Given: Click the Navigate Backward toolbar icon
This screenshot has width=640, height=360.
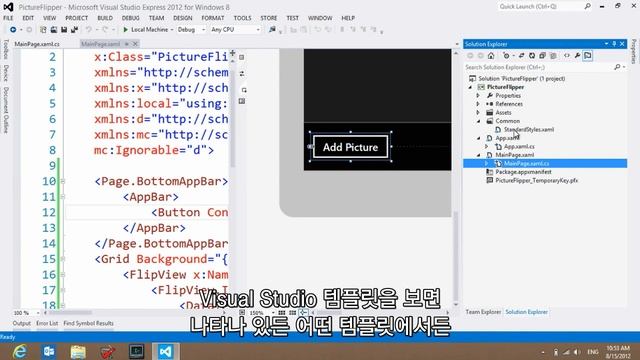Looking at the screenshot, I should click(x=13, y=30).
